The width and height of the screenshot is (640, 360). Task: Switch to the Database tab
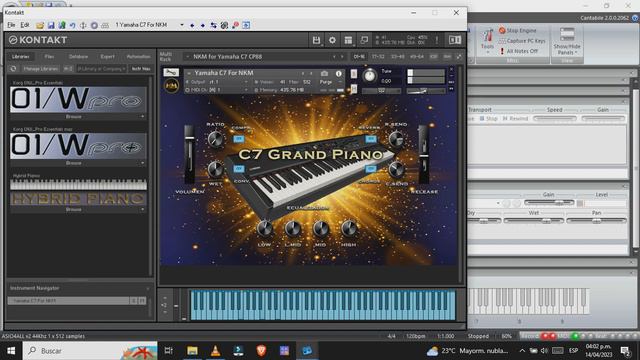tap(78, 56)
